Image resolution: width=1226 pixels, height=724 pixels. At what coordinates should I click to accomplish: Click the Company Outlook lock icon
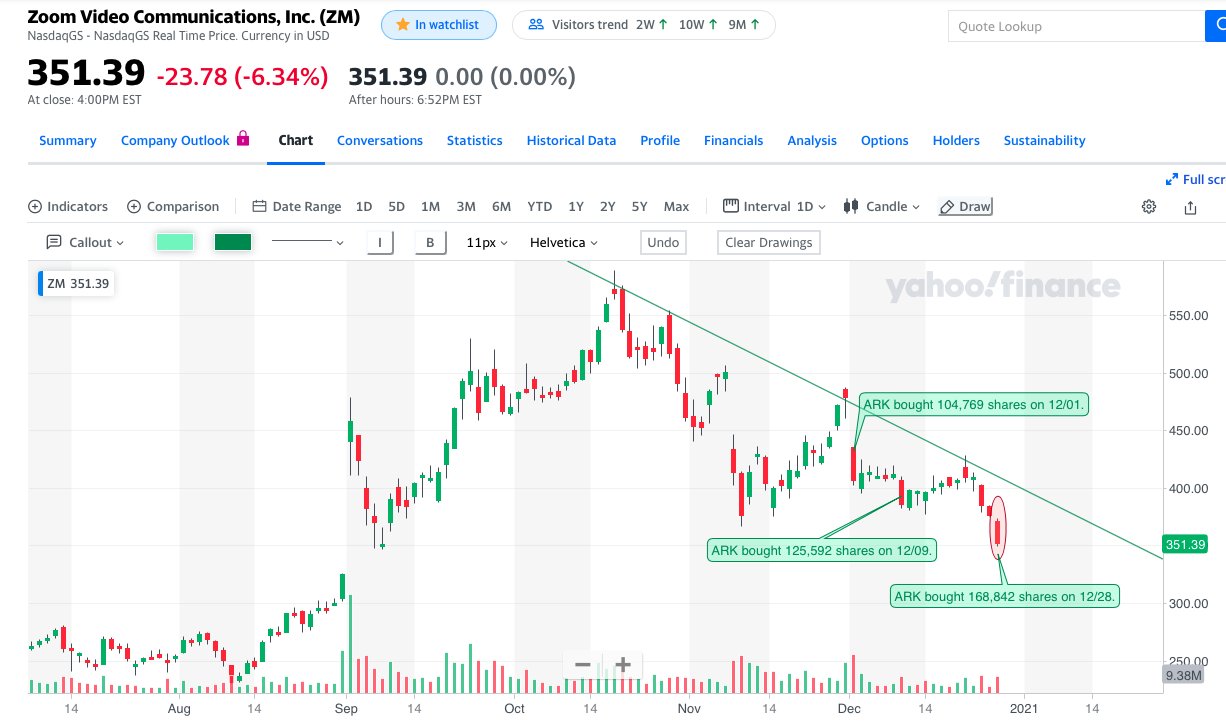pos(243,139)
